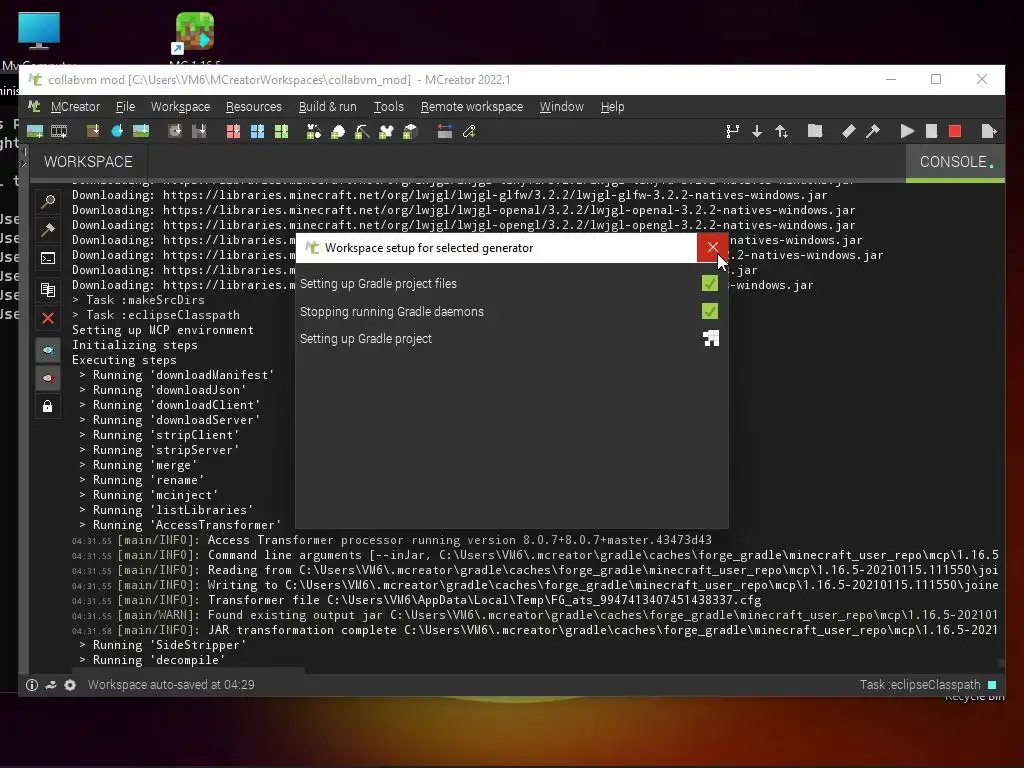1024x768 pixels.
Task: Click the armor pack creator tool icon
Action: pos(314,132)
